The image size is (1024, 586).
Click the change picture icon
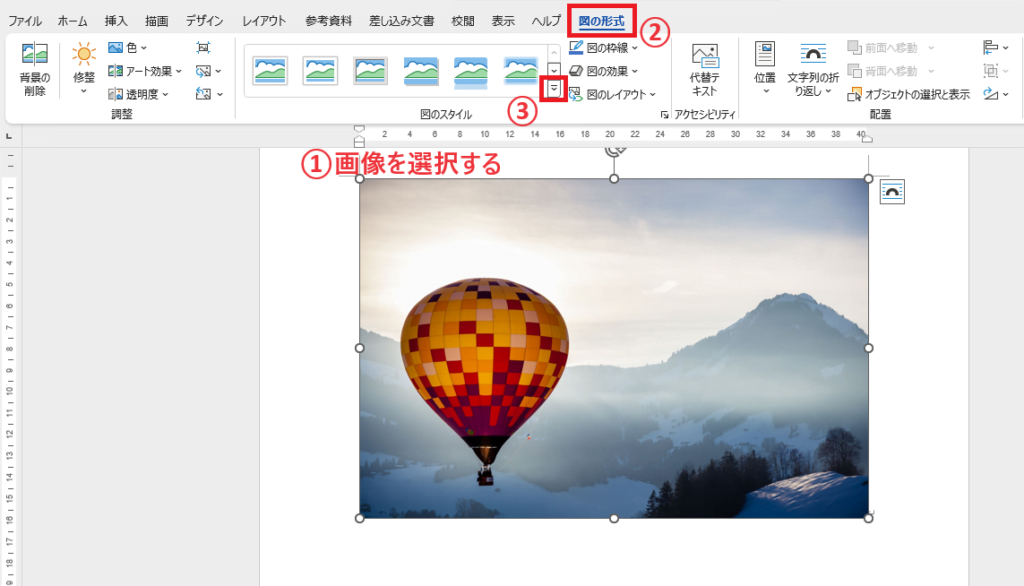tap(203, 71)
